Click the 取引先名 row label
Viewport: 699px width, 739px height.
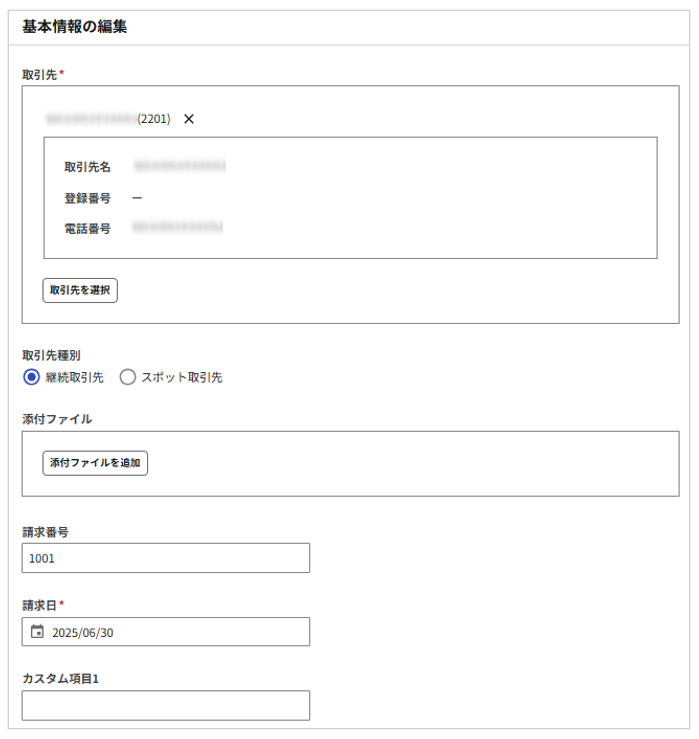pyautogui.click(x=87, y=167)
